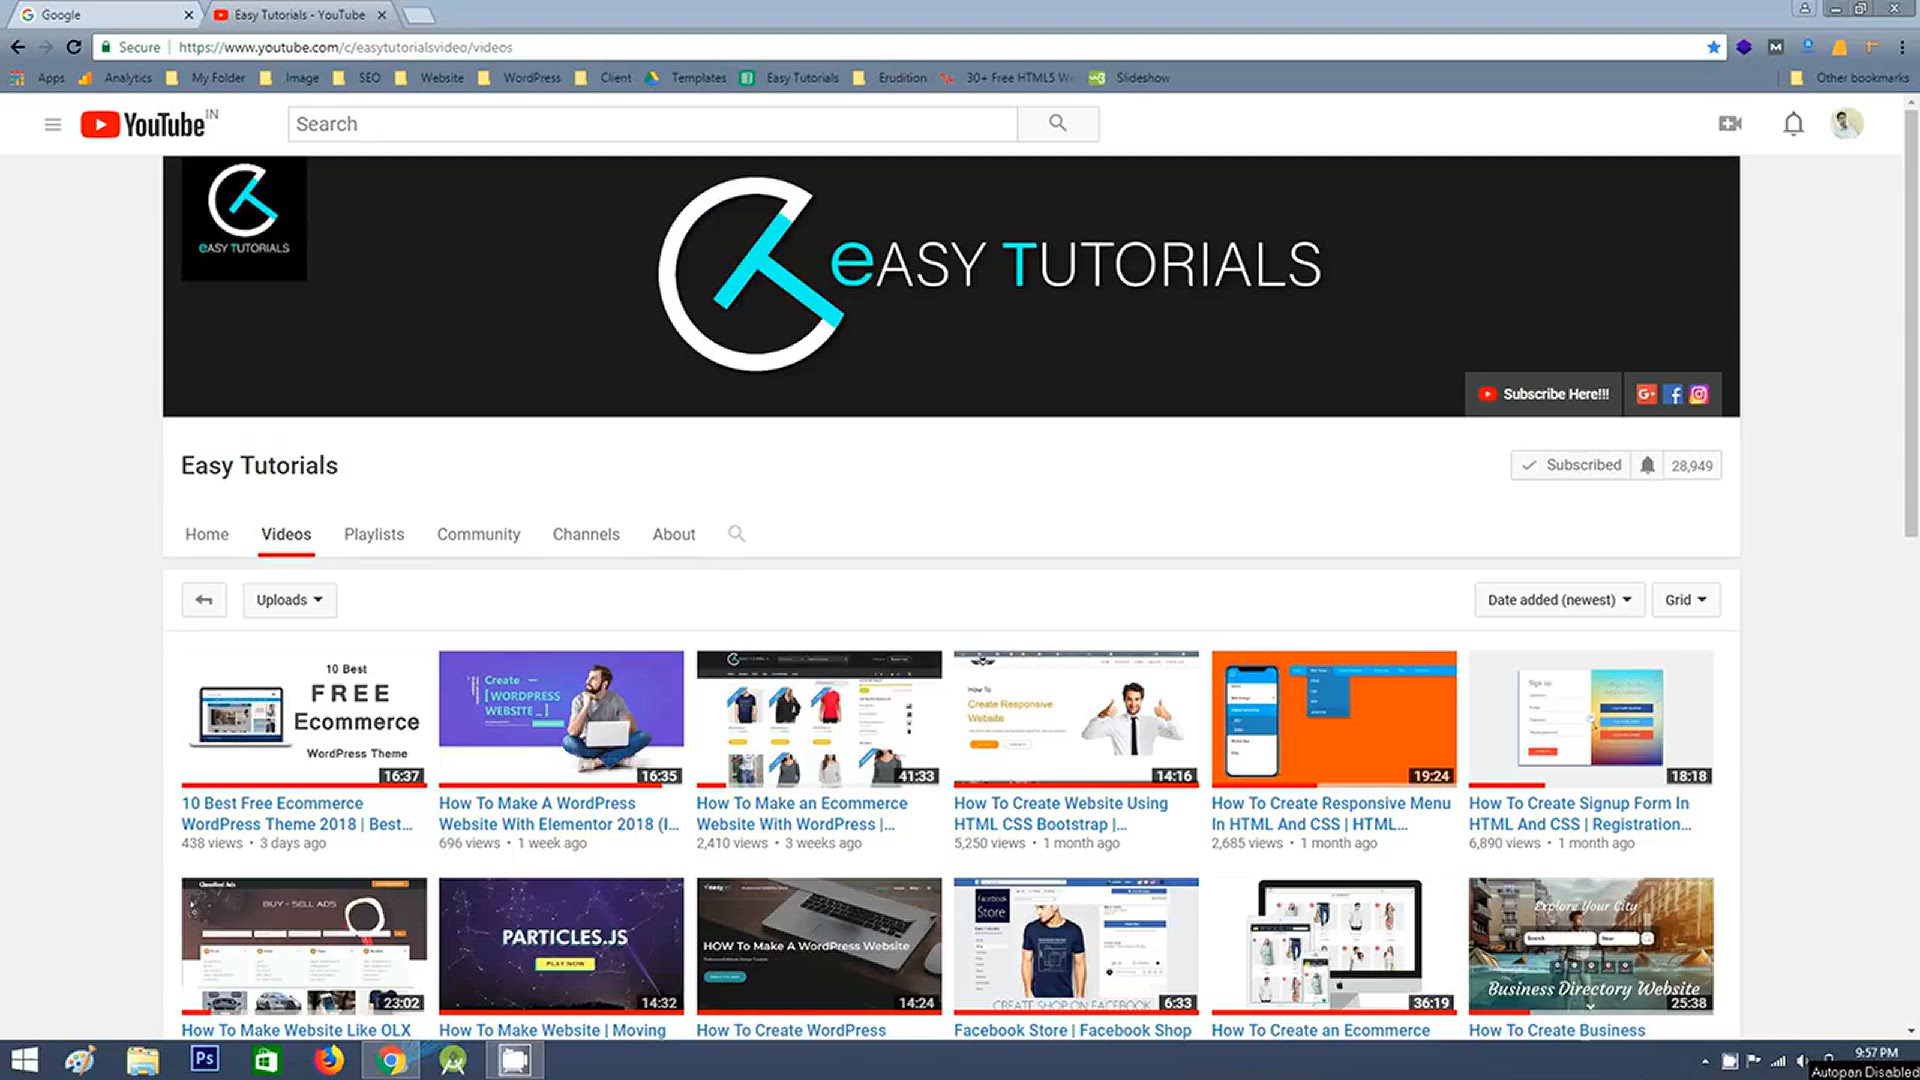The width and height of the screenshot is (1920, 1080).
Task: Click the Google Plus banner icon
Action: (1646, 394)
